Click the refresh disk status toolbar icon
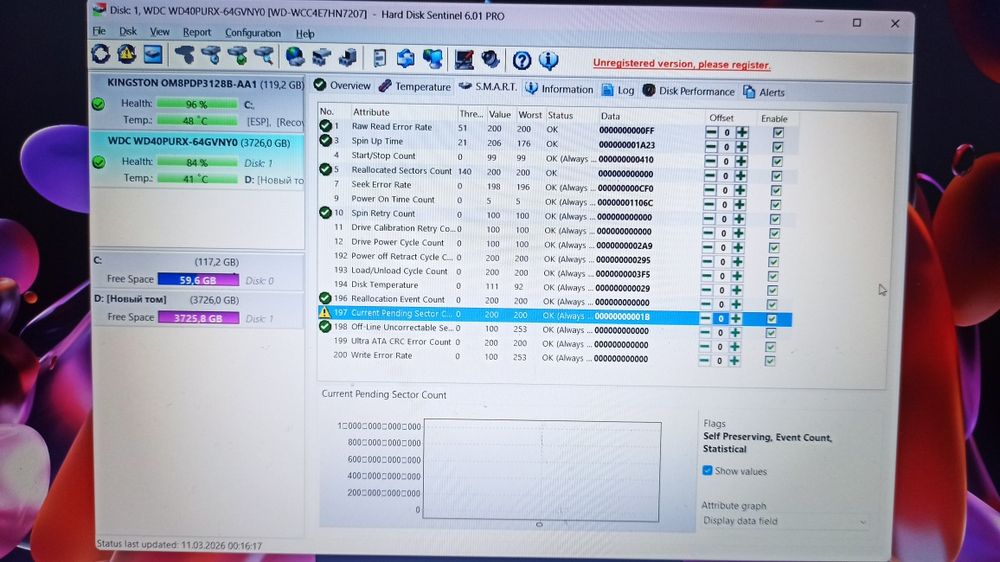This screenshot has width=1000, height=562. tap(101, 54)
